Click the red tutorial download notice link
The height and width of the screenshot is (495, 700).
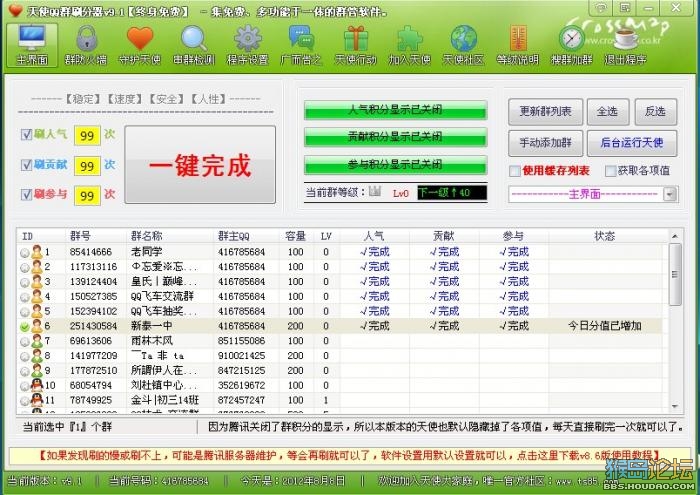pos(349,455)
